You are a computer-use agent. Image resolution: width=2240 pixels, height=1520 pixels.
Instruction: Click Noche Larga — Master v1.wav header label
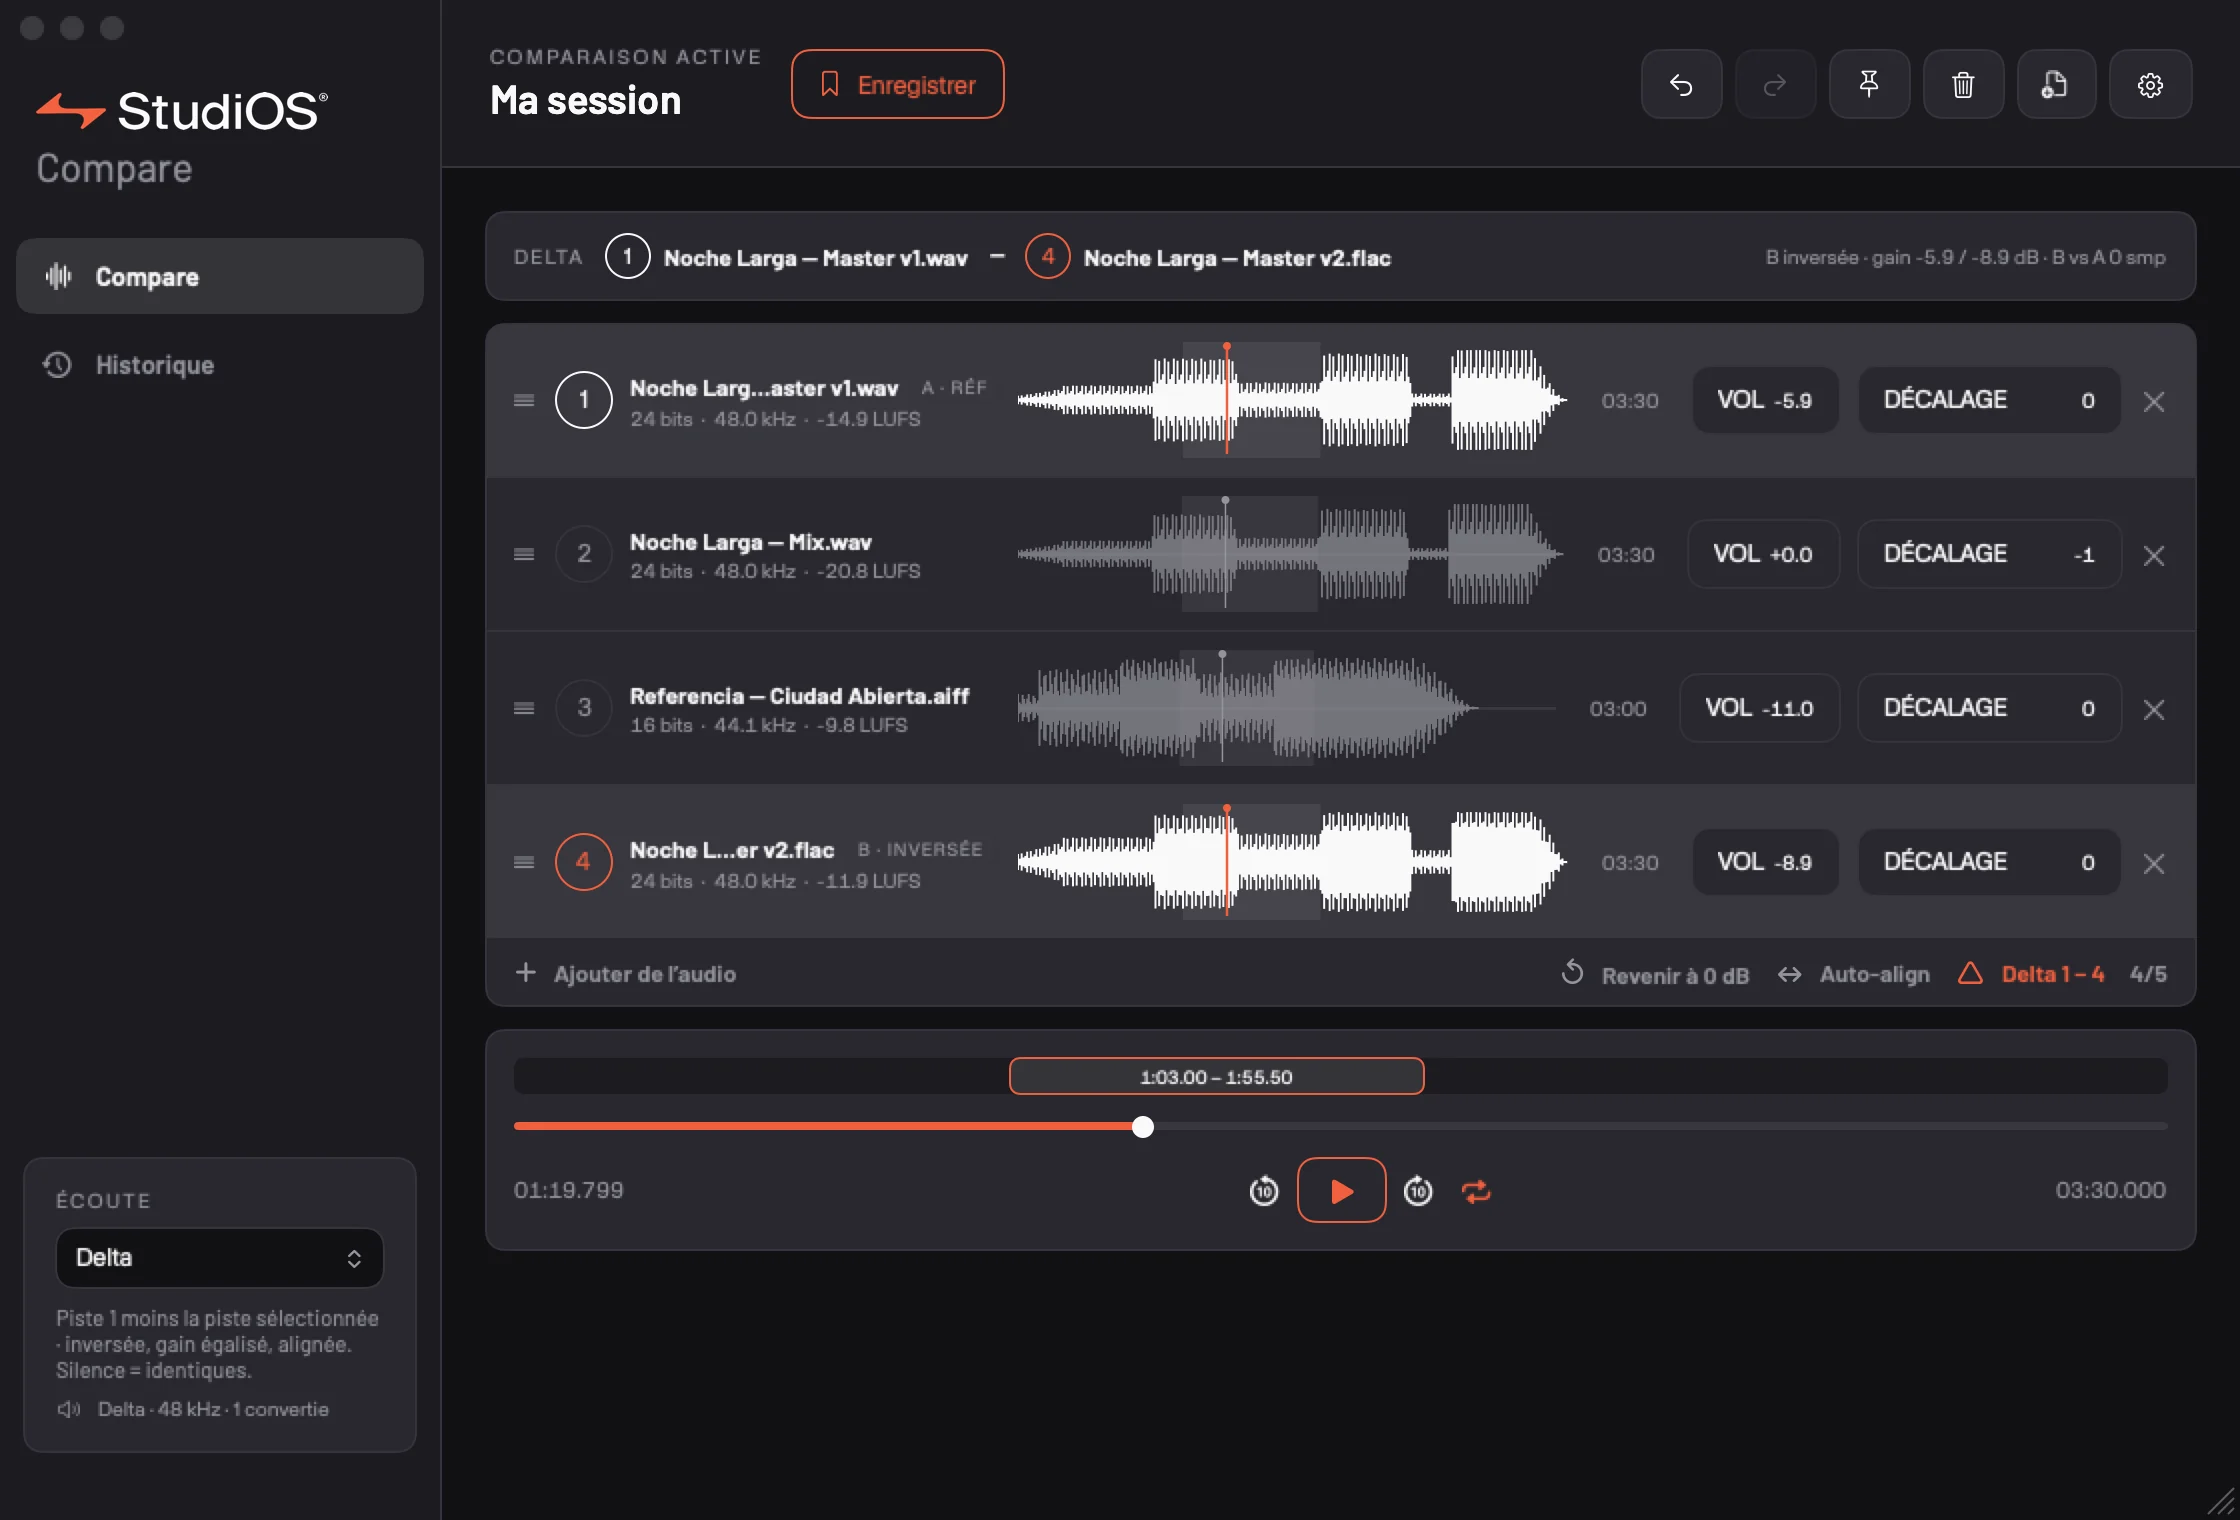pos(816,258)
